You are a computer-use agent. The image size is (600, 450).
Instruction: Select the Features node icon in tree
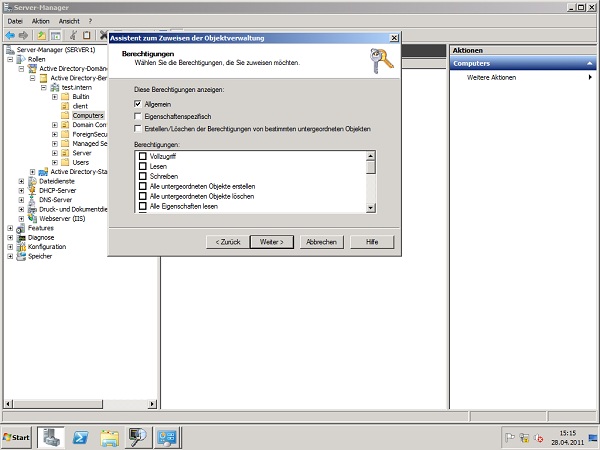pyautogui.click(x=21, y=228)
